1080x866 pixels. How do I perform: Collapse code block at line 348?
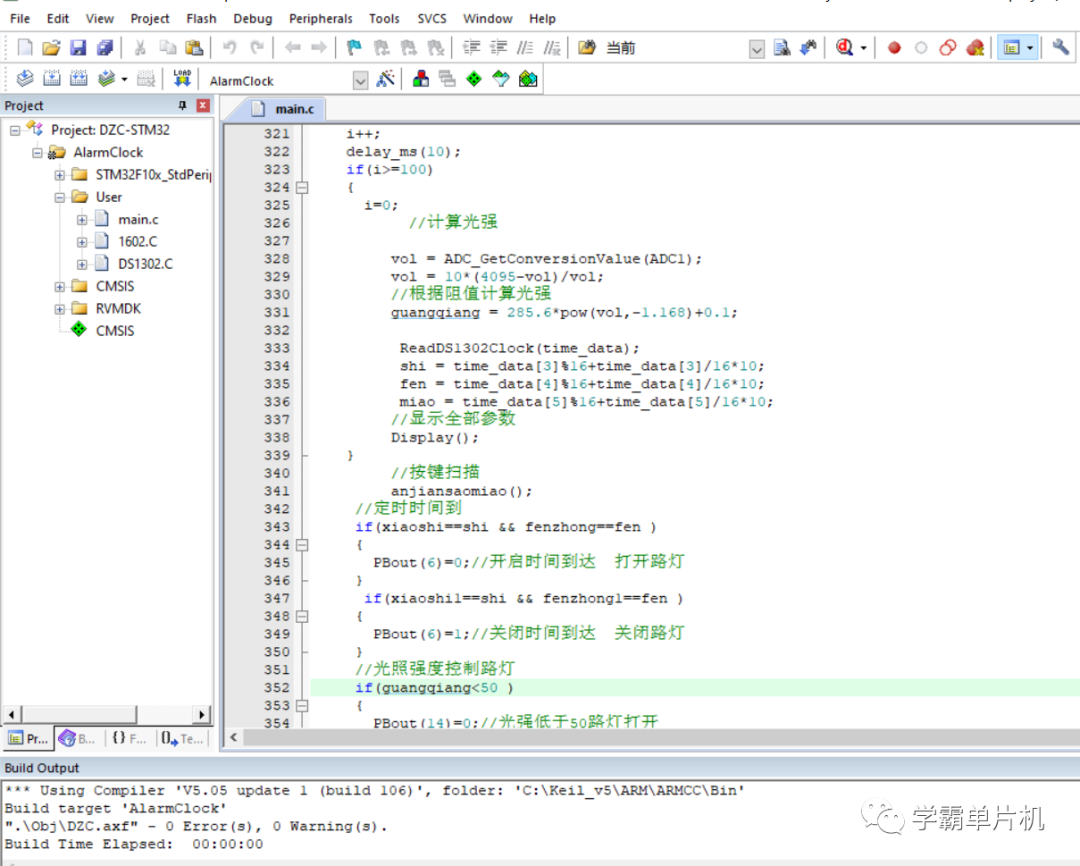[302, 617]
